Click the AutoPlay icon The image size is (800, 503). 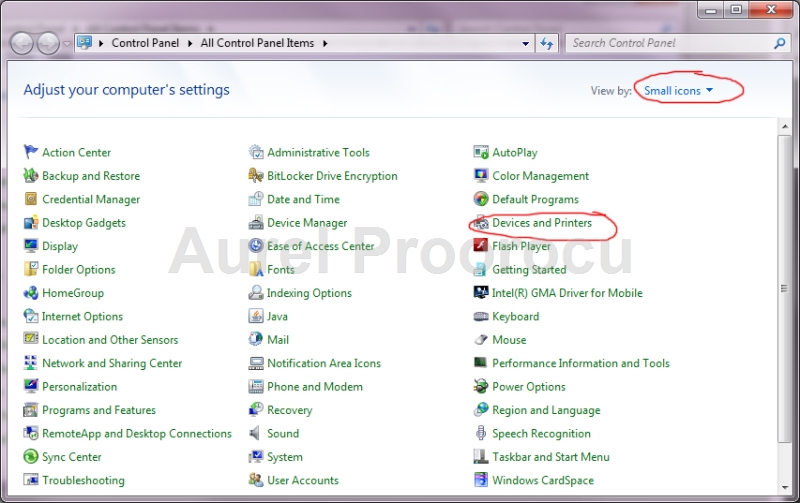pyautogui.click(x=481, y=152)
